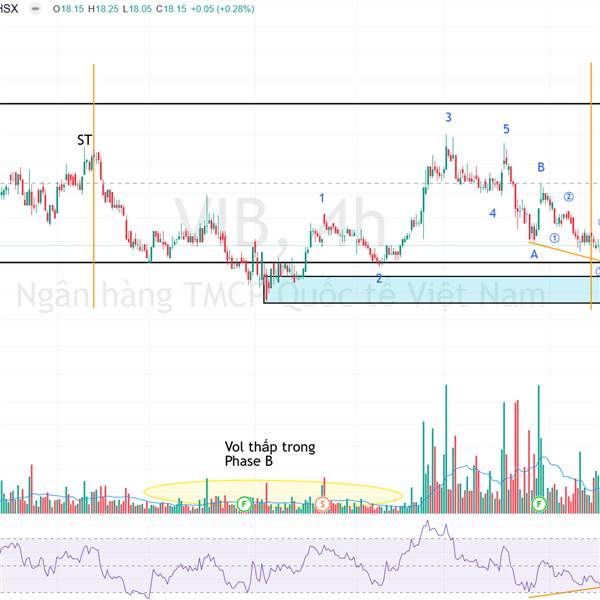
Task: Select the blue letter A wave label
Action: [x=534, y=254]
